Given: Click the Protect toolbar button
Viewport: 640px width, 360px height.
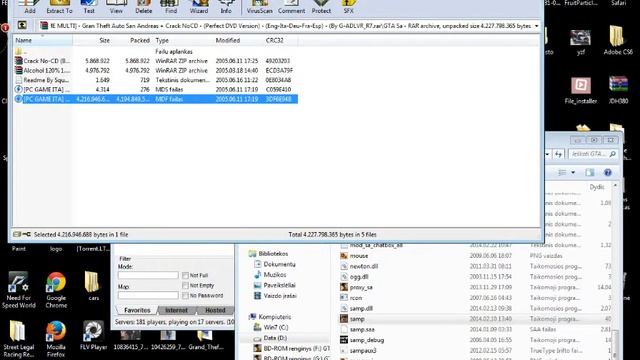Looking at the screenshot, I should [321, 7].
